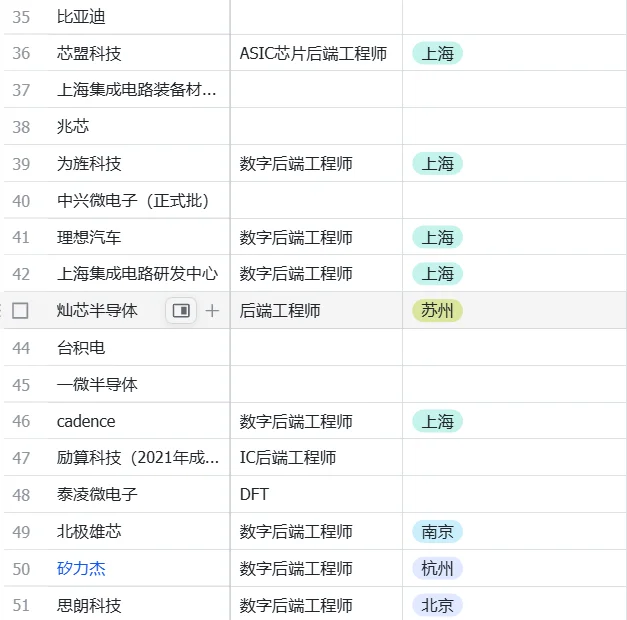Screen dimensions: 627x620
Task: Click the 上海 tag in 理想汽车 row
Action: [x=437, y=237]
